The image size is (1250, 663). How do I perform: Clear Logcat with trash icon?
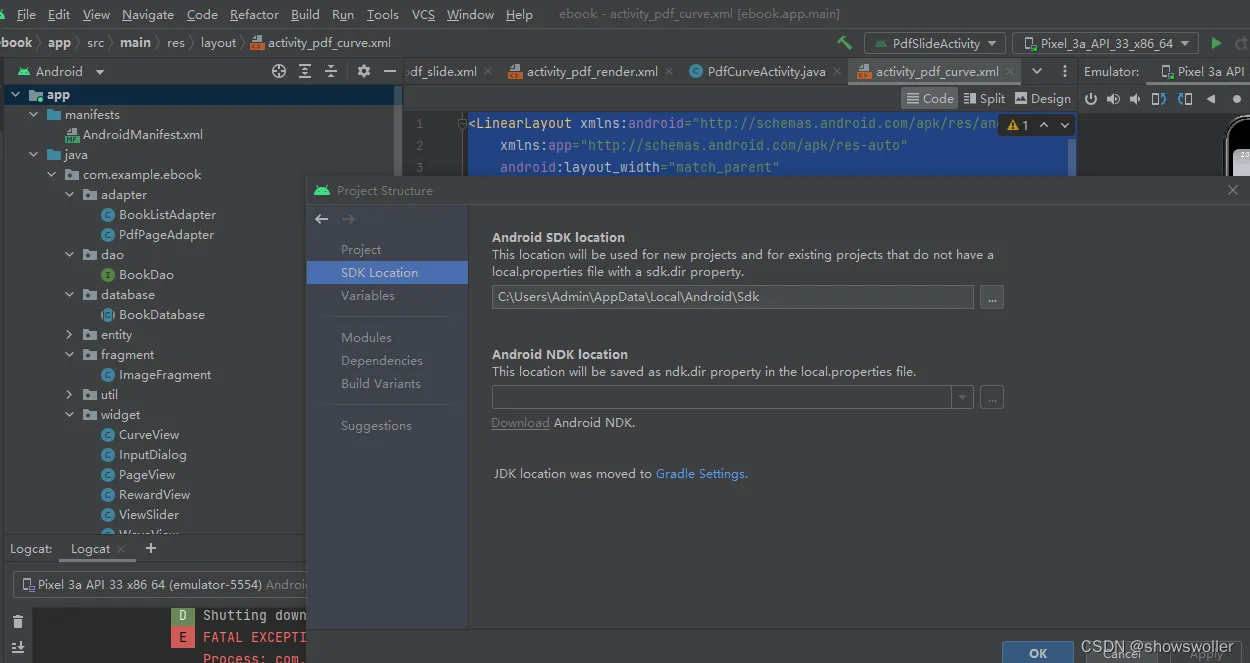coord(18,621)
